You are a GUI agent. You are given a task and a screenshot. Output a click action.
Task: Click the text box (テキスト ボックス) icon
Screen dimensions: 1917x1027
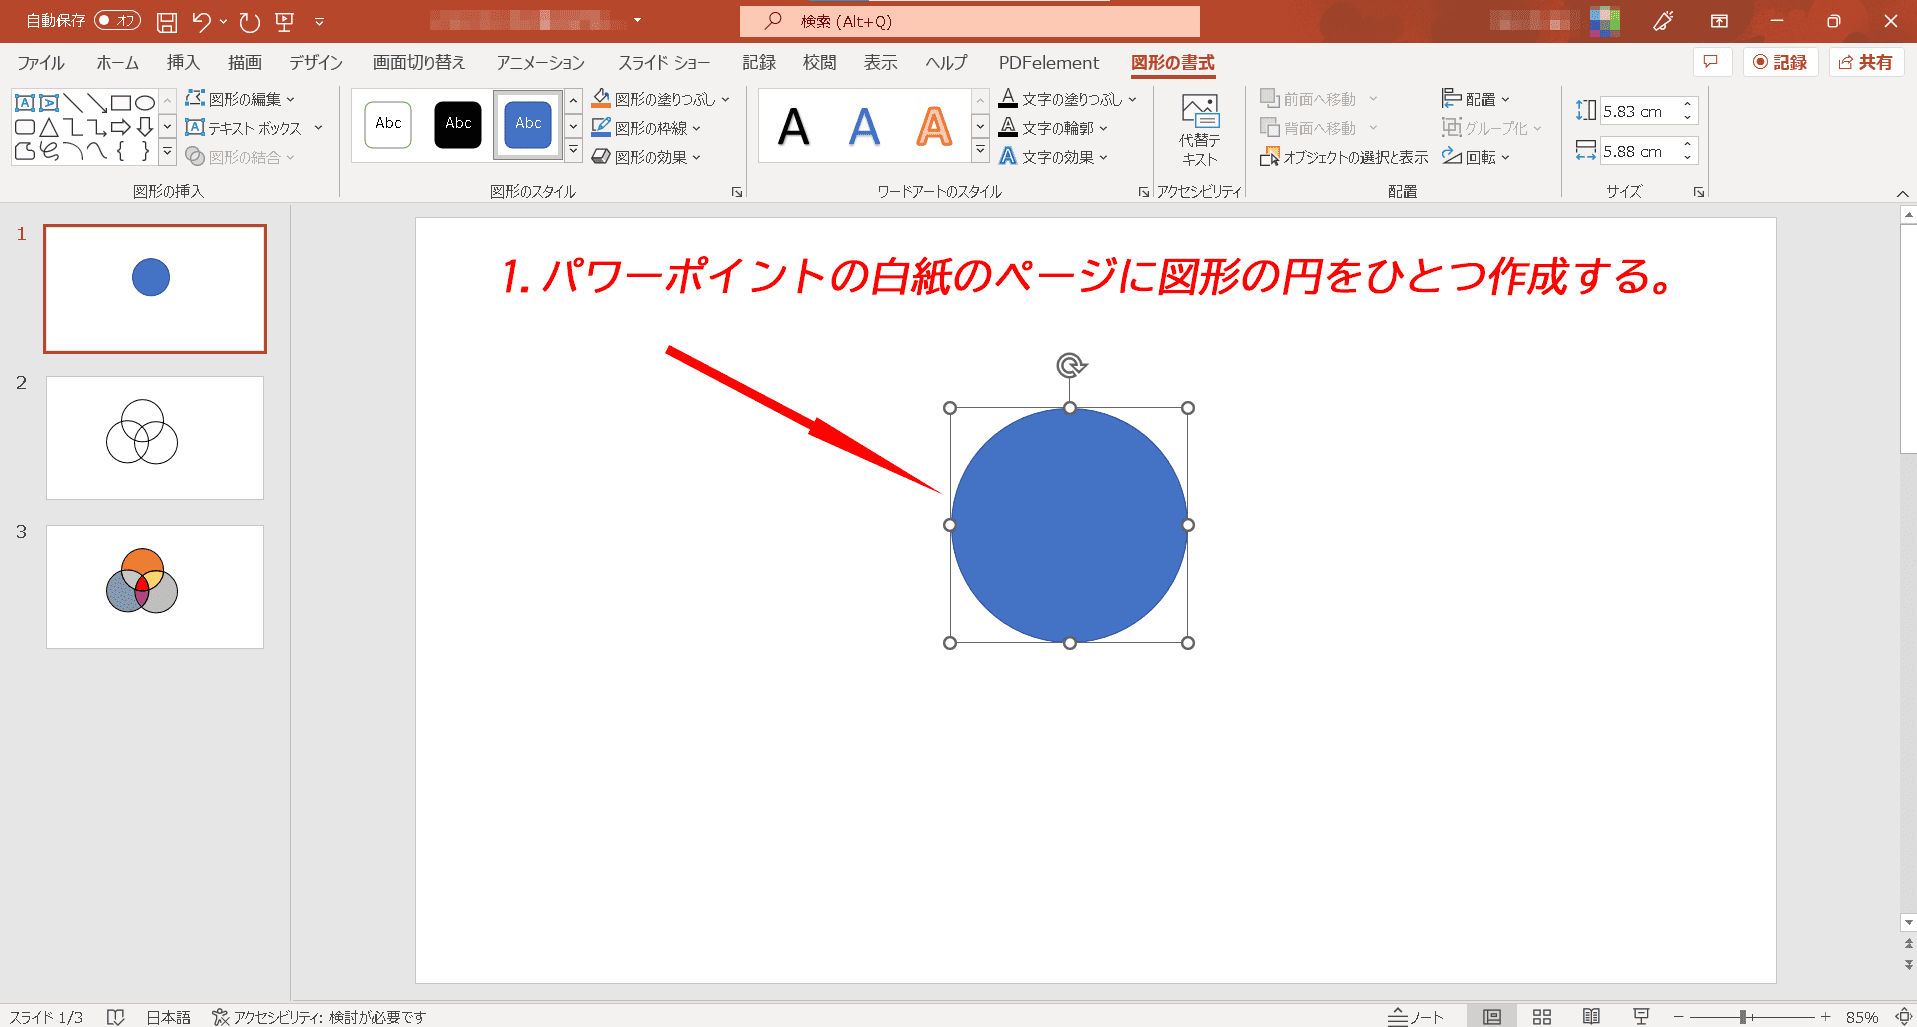196,128
